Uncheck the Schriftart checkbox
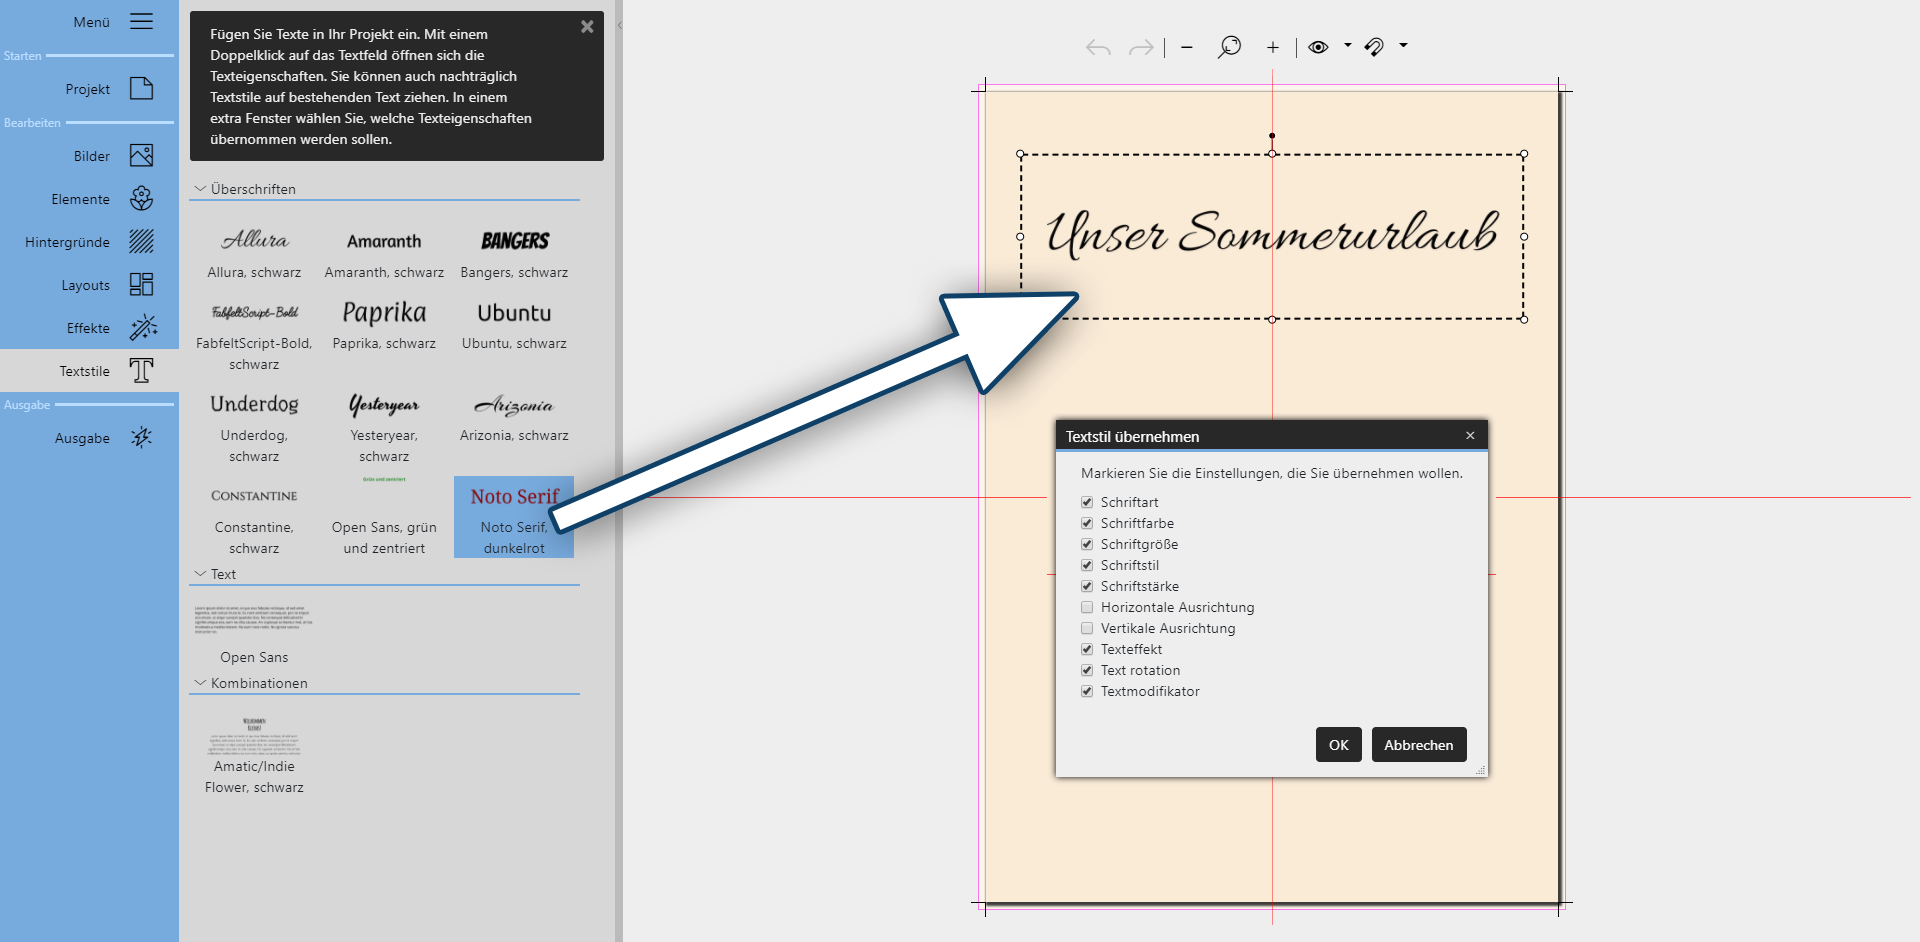 click(1087, 502)
